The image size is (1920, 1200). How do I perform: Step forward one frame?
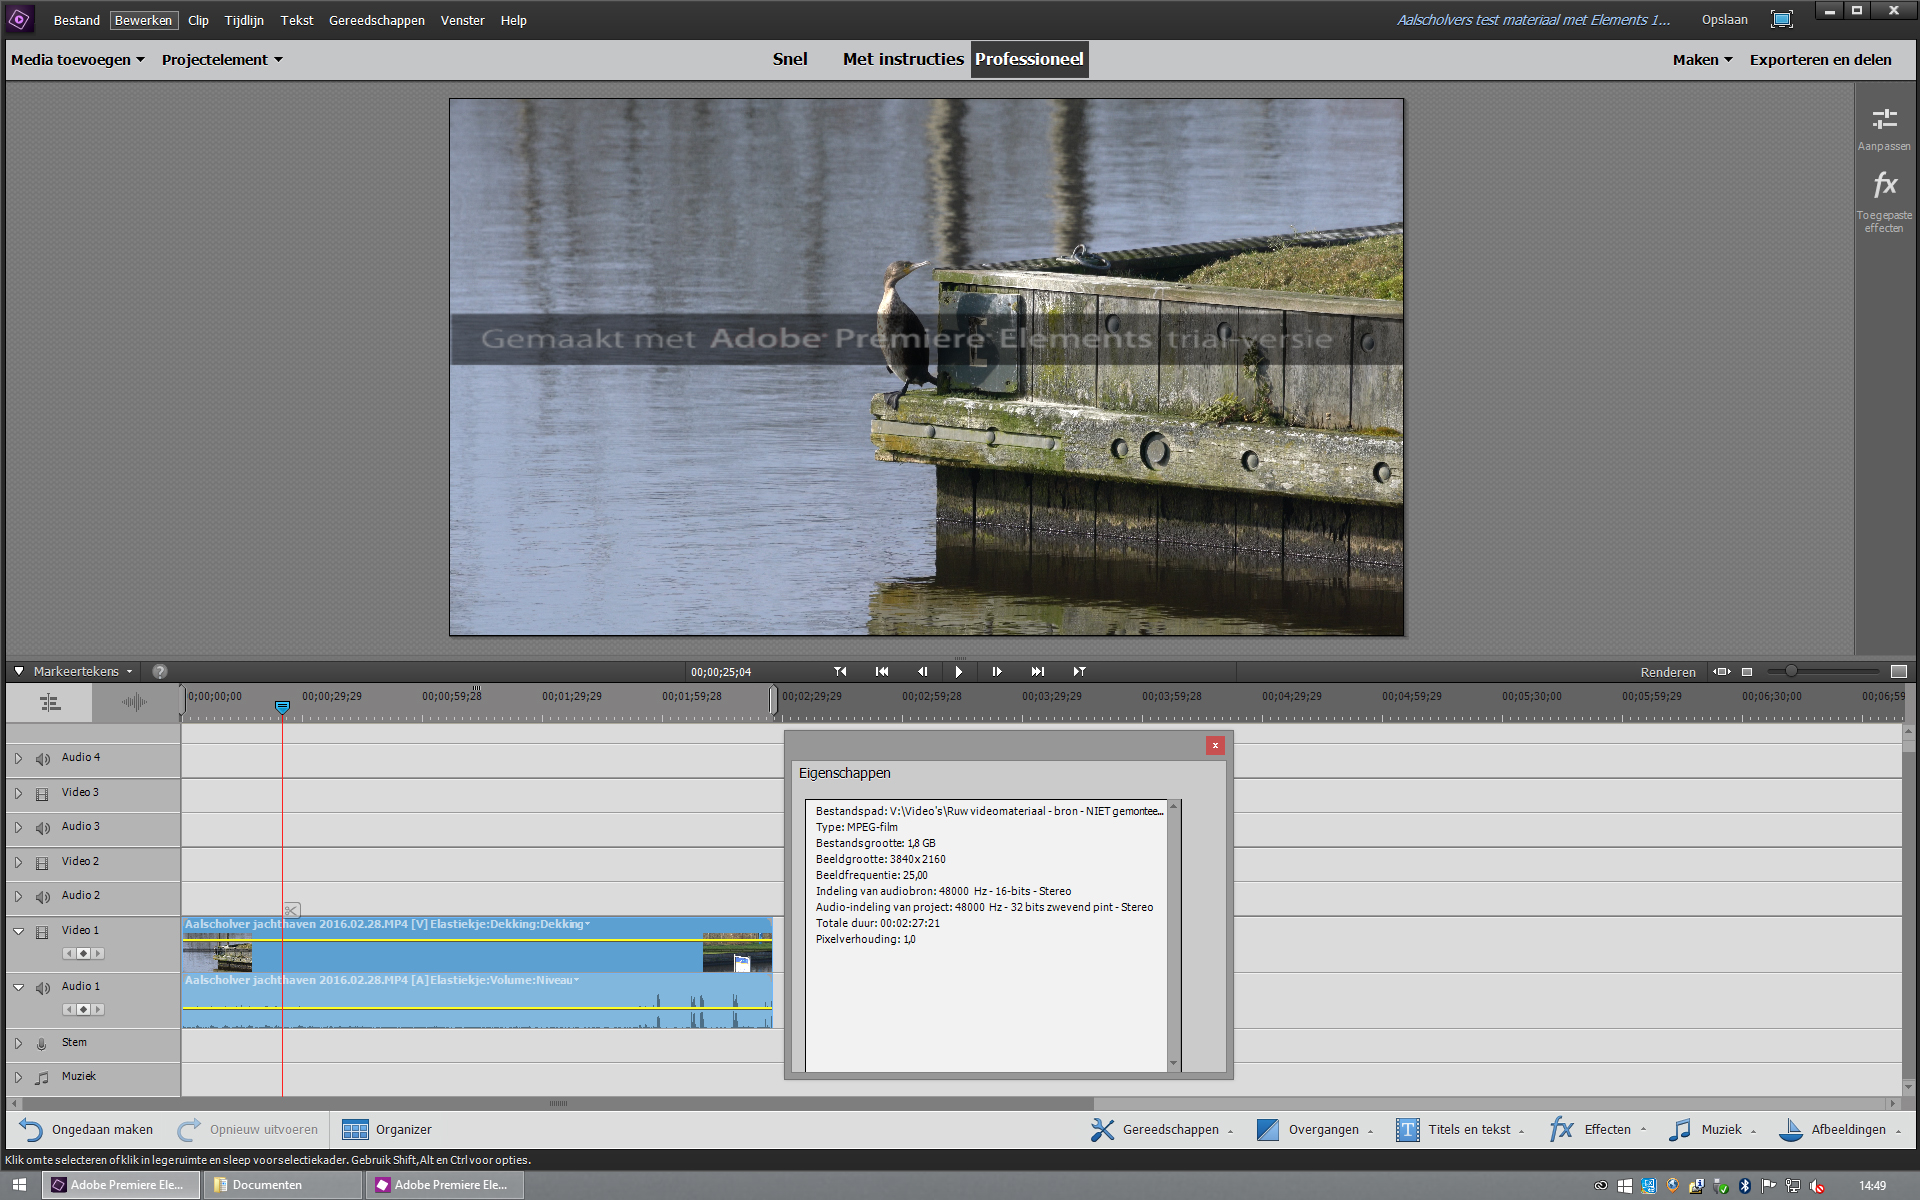coord(997,672)
